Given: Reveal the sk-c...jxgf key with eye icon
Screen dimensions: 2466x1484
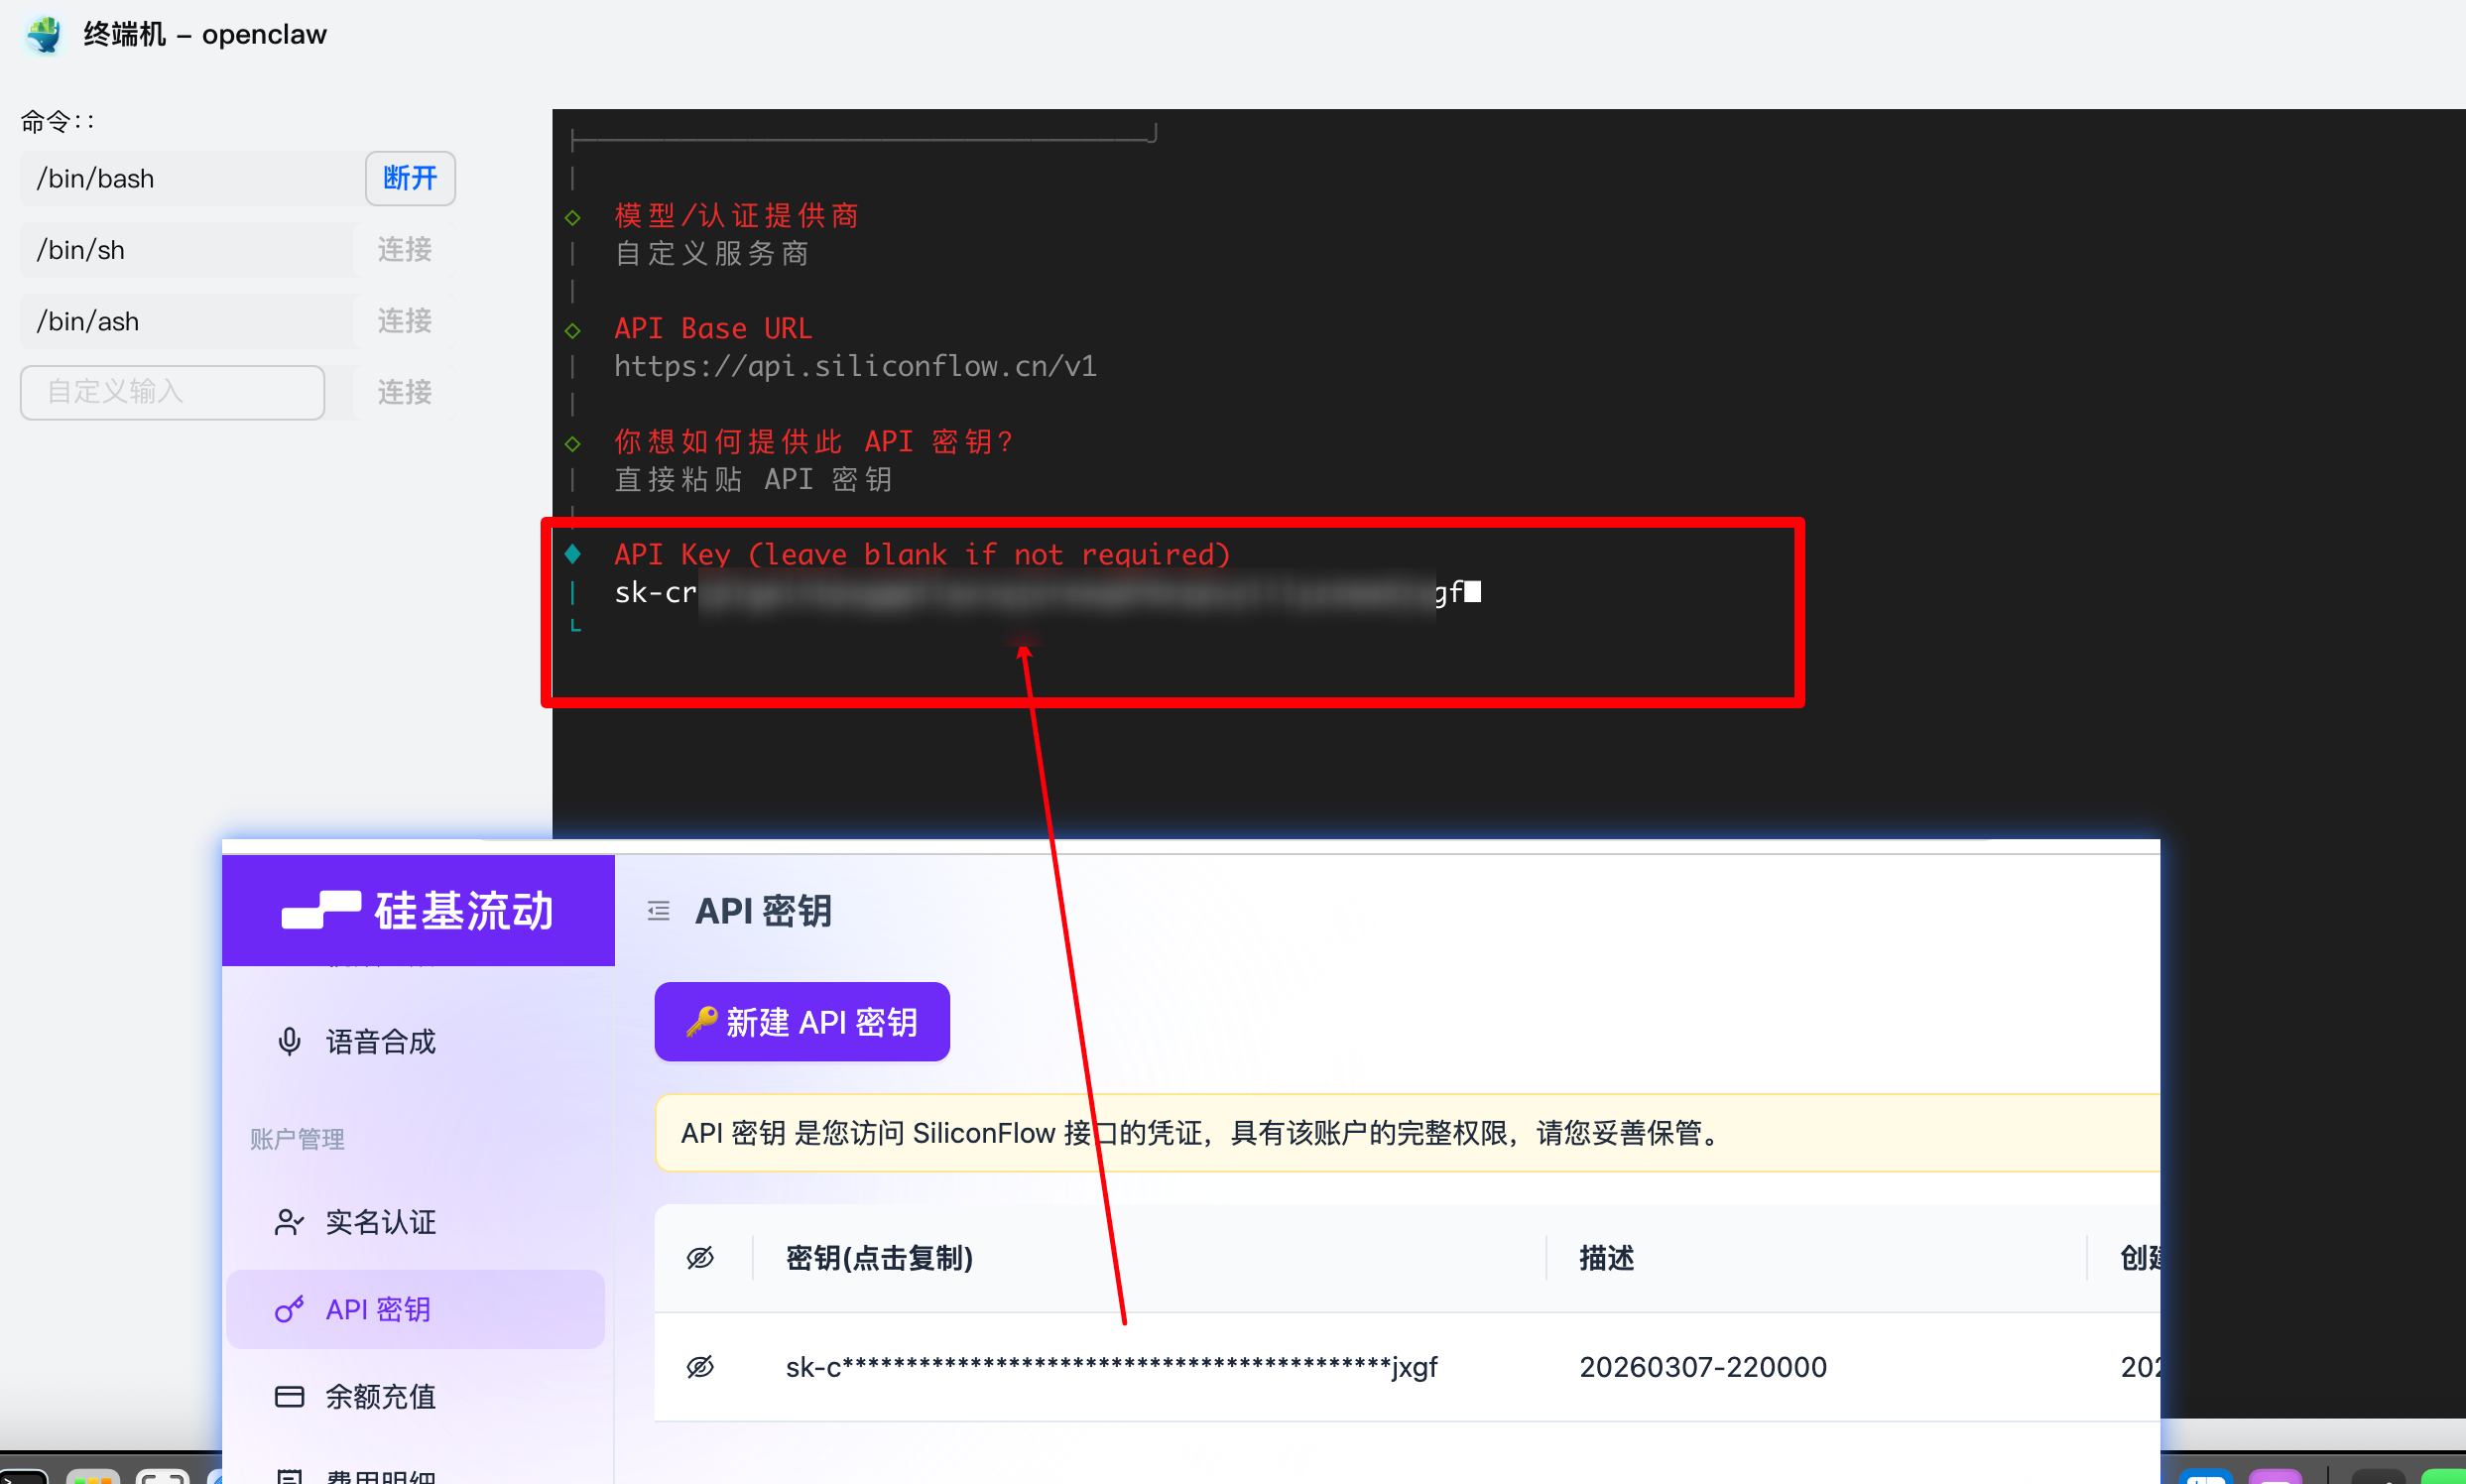Looking at the screenshot, I should pyautogui.click(x=700, y=1366).
